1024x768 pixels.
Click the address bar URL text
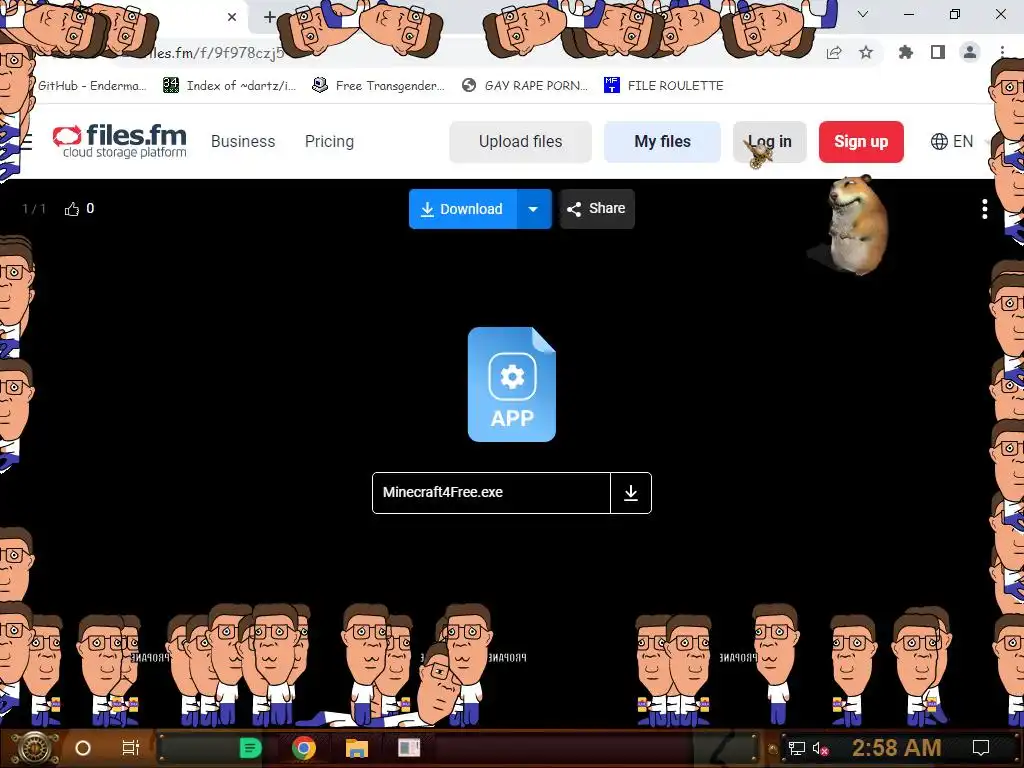[216, 53]
